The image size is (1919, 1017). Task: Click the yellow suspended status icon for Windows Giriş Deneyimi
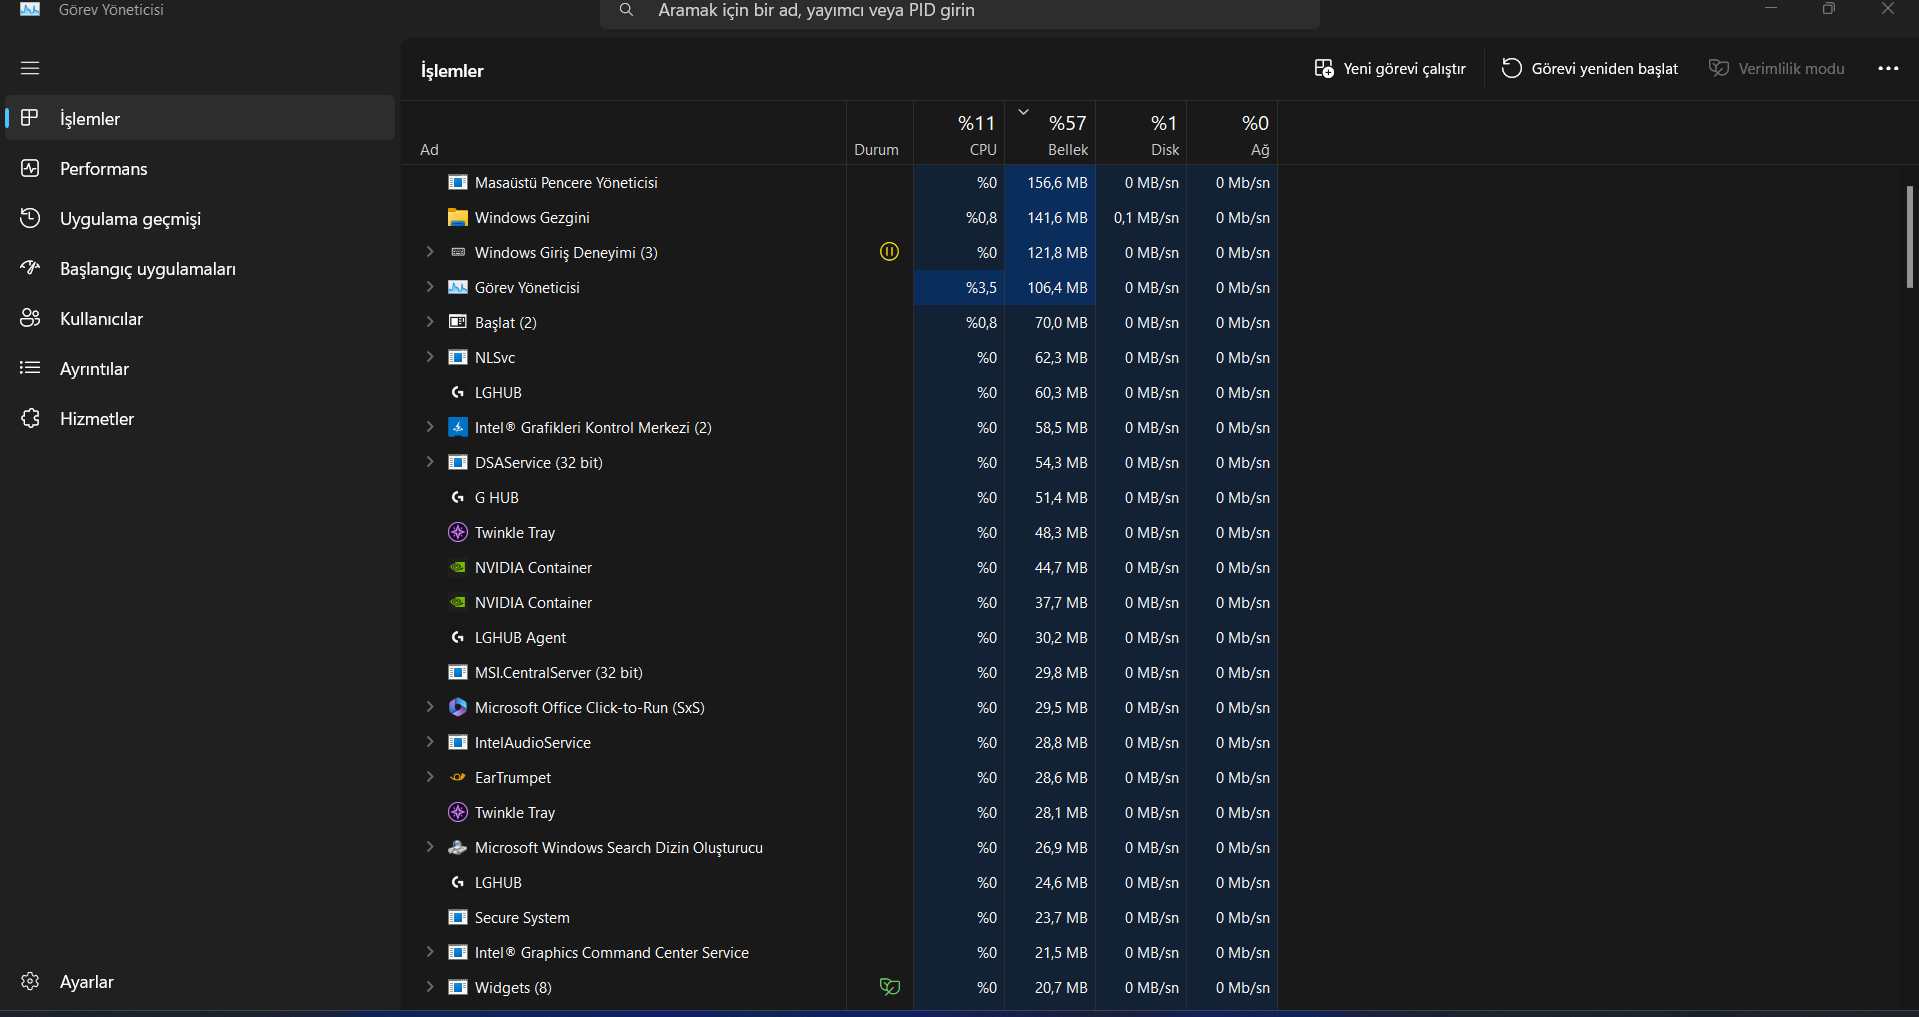click(889, 252)
